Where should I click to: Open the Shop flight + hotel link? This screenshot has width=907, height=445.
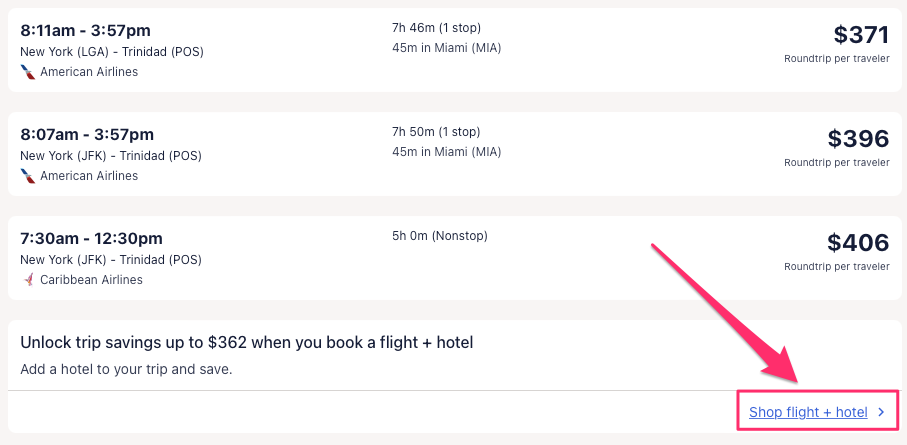808,412
